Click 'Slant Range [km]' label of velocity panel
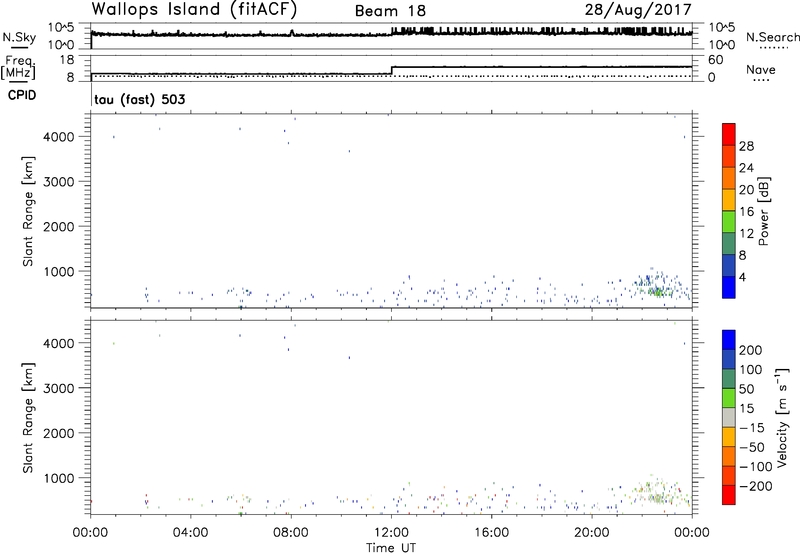Image resolution: width=800 pixels, height=554 pixels. coord(28,418)
